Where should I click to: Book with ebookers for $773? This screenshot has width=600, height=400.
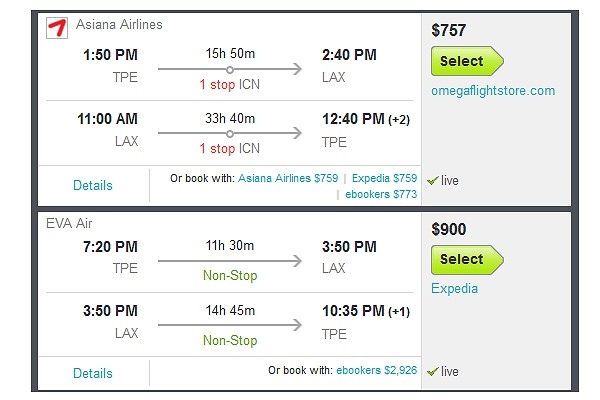(381, 193)
